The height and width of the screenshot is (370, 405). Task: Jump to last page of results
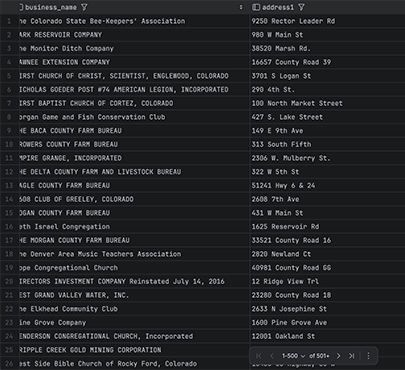point(351,356)
